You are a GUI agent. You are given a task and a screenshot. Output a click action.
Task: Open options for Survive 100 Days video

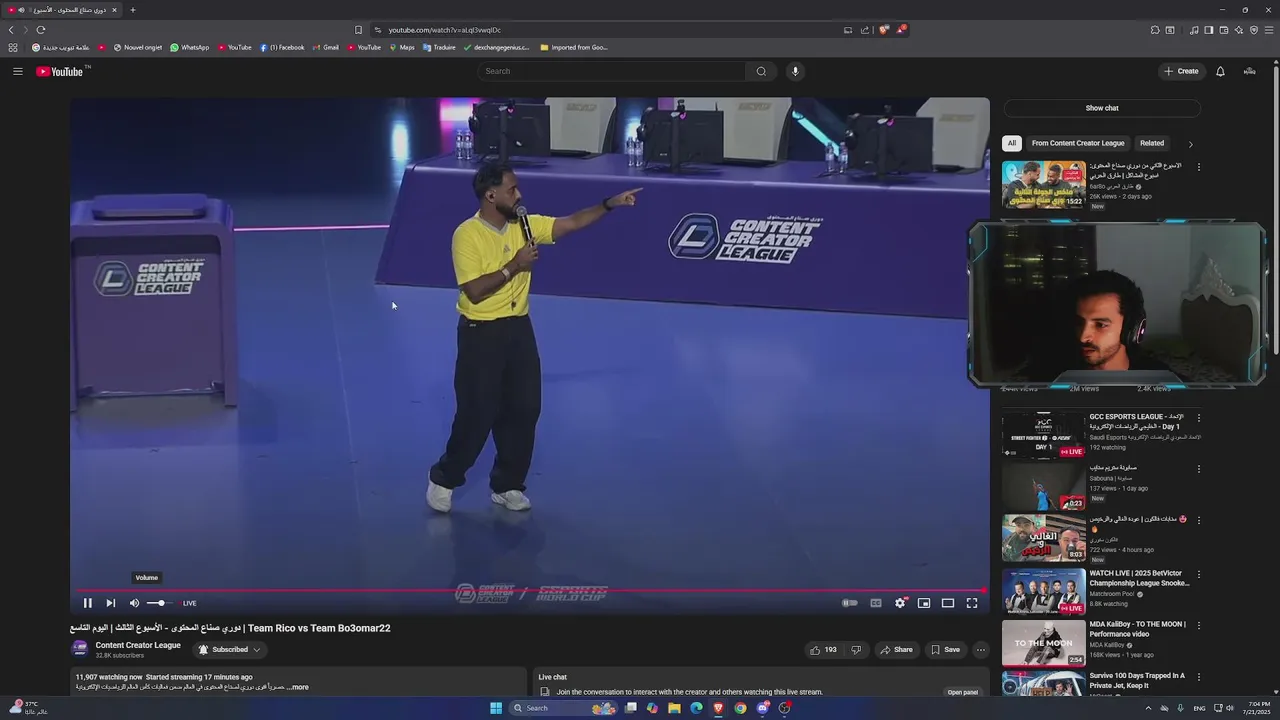1198,677
